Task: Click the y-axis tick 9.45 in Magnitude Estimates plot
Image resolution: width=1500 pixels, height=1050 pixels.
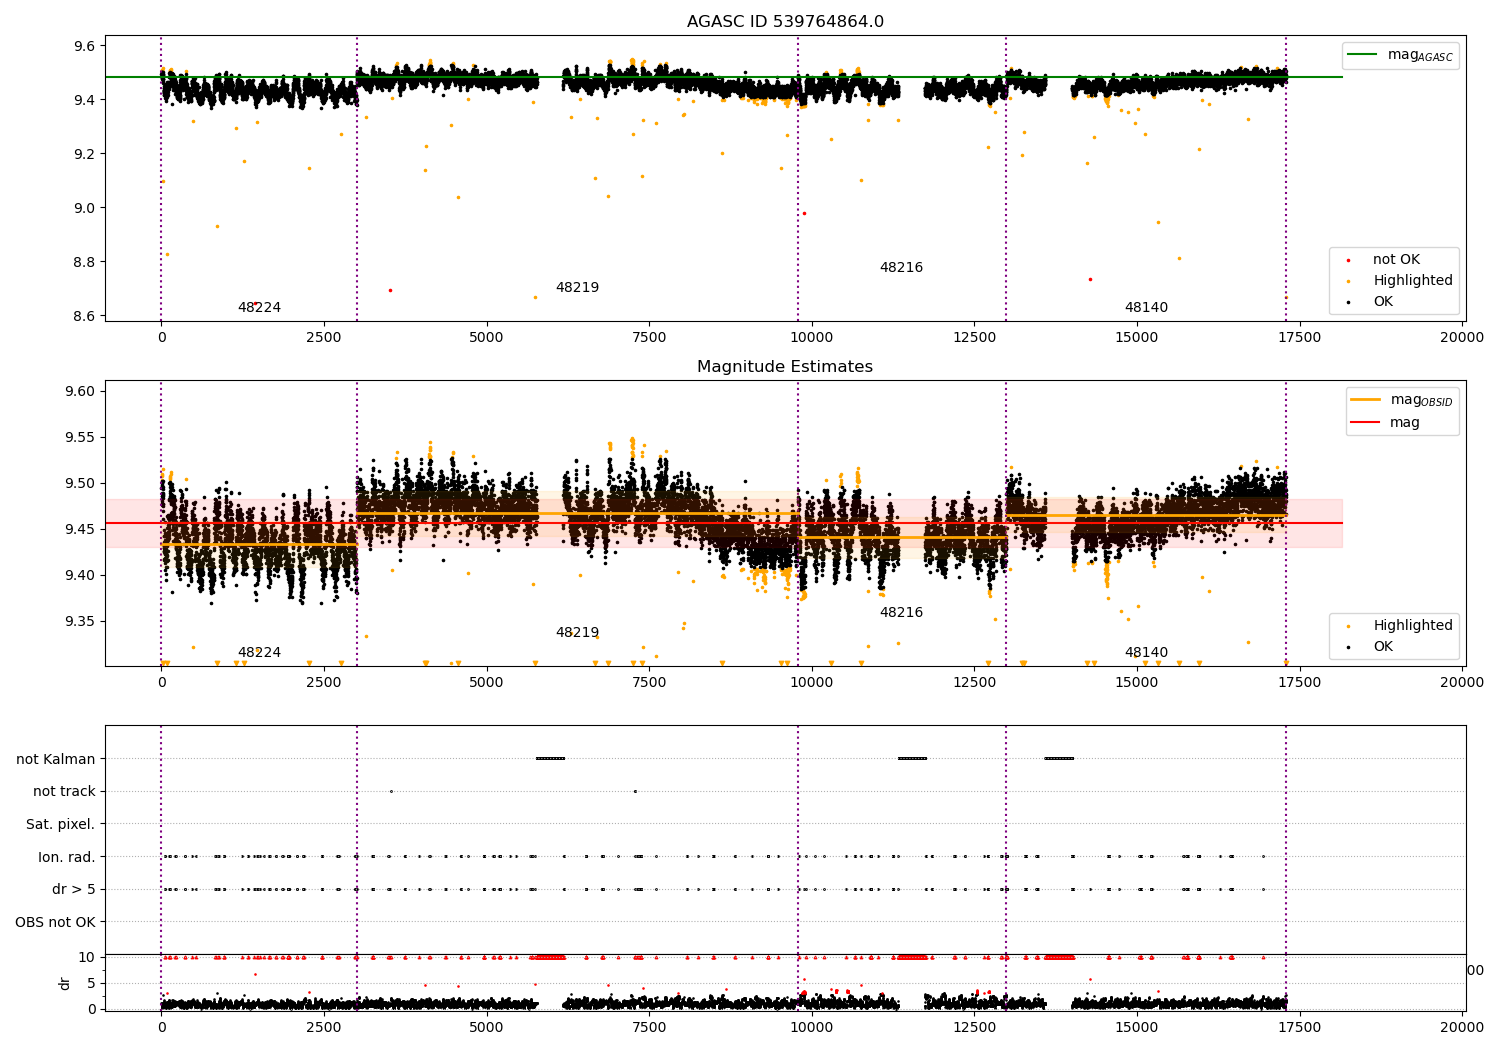Action: pyautogui.click(x=81, y=530)
